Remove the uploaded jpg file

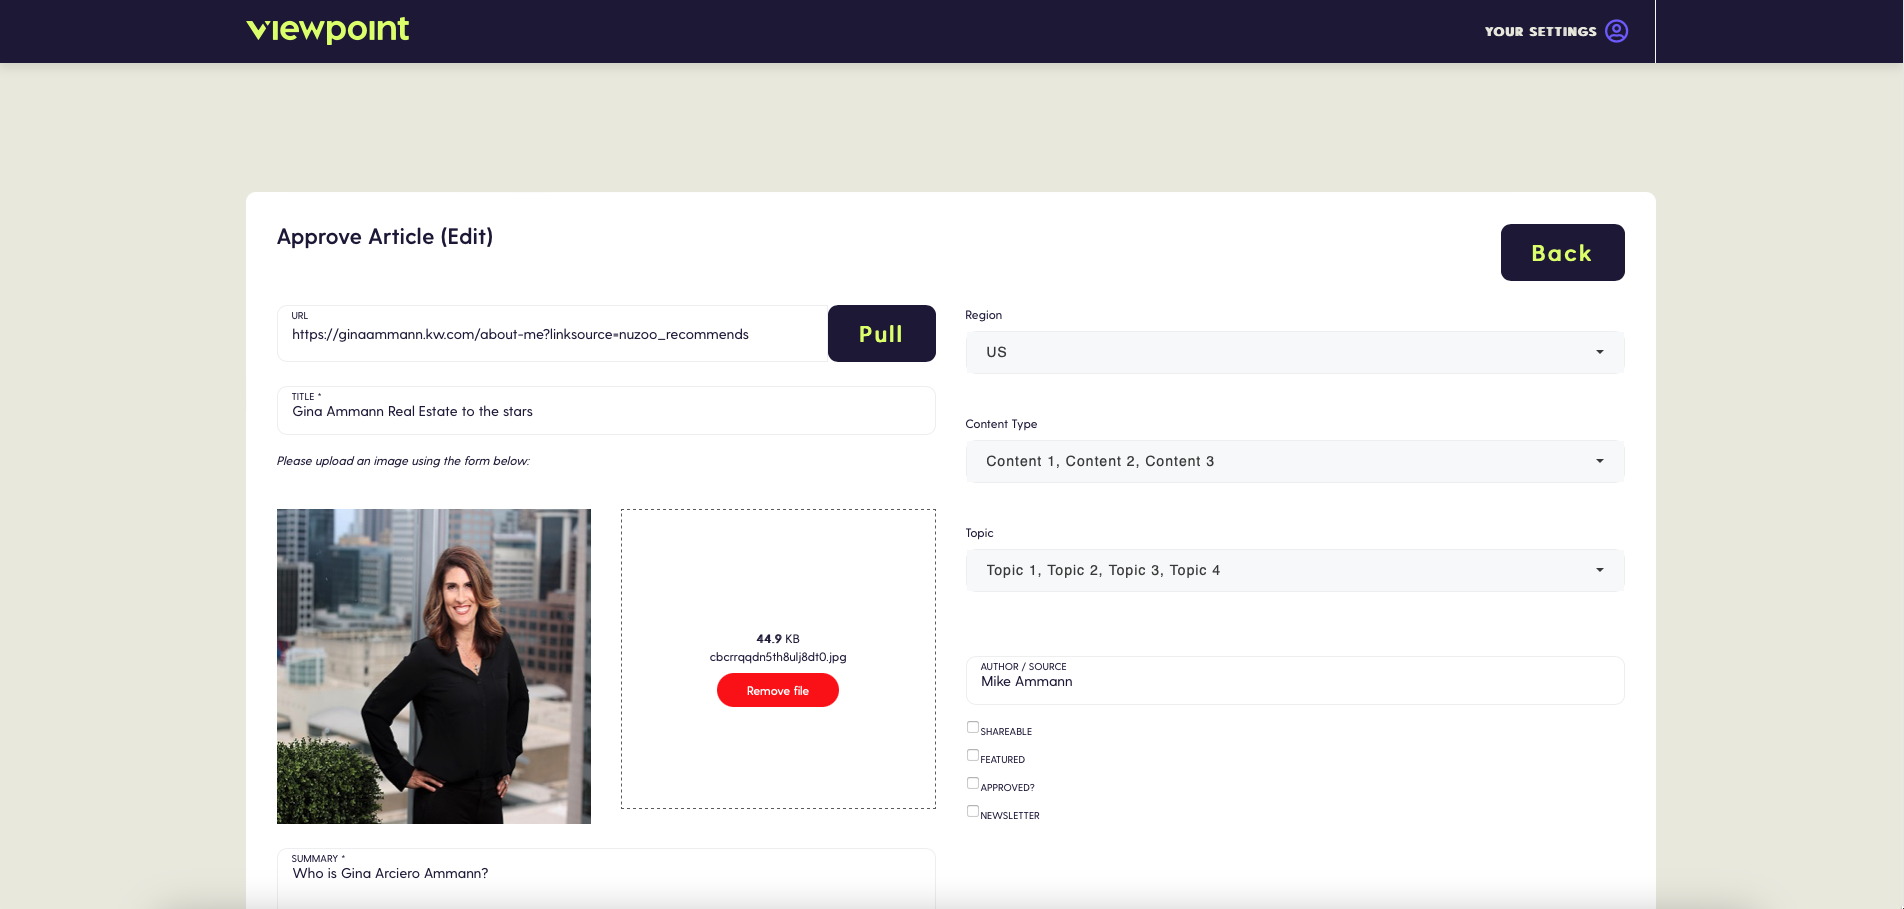pyautogui.click(x=777, y=690)
